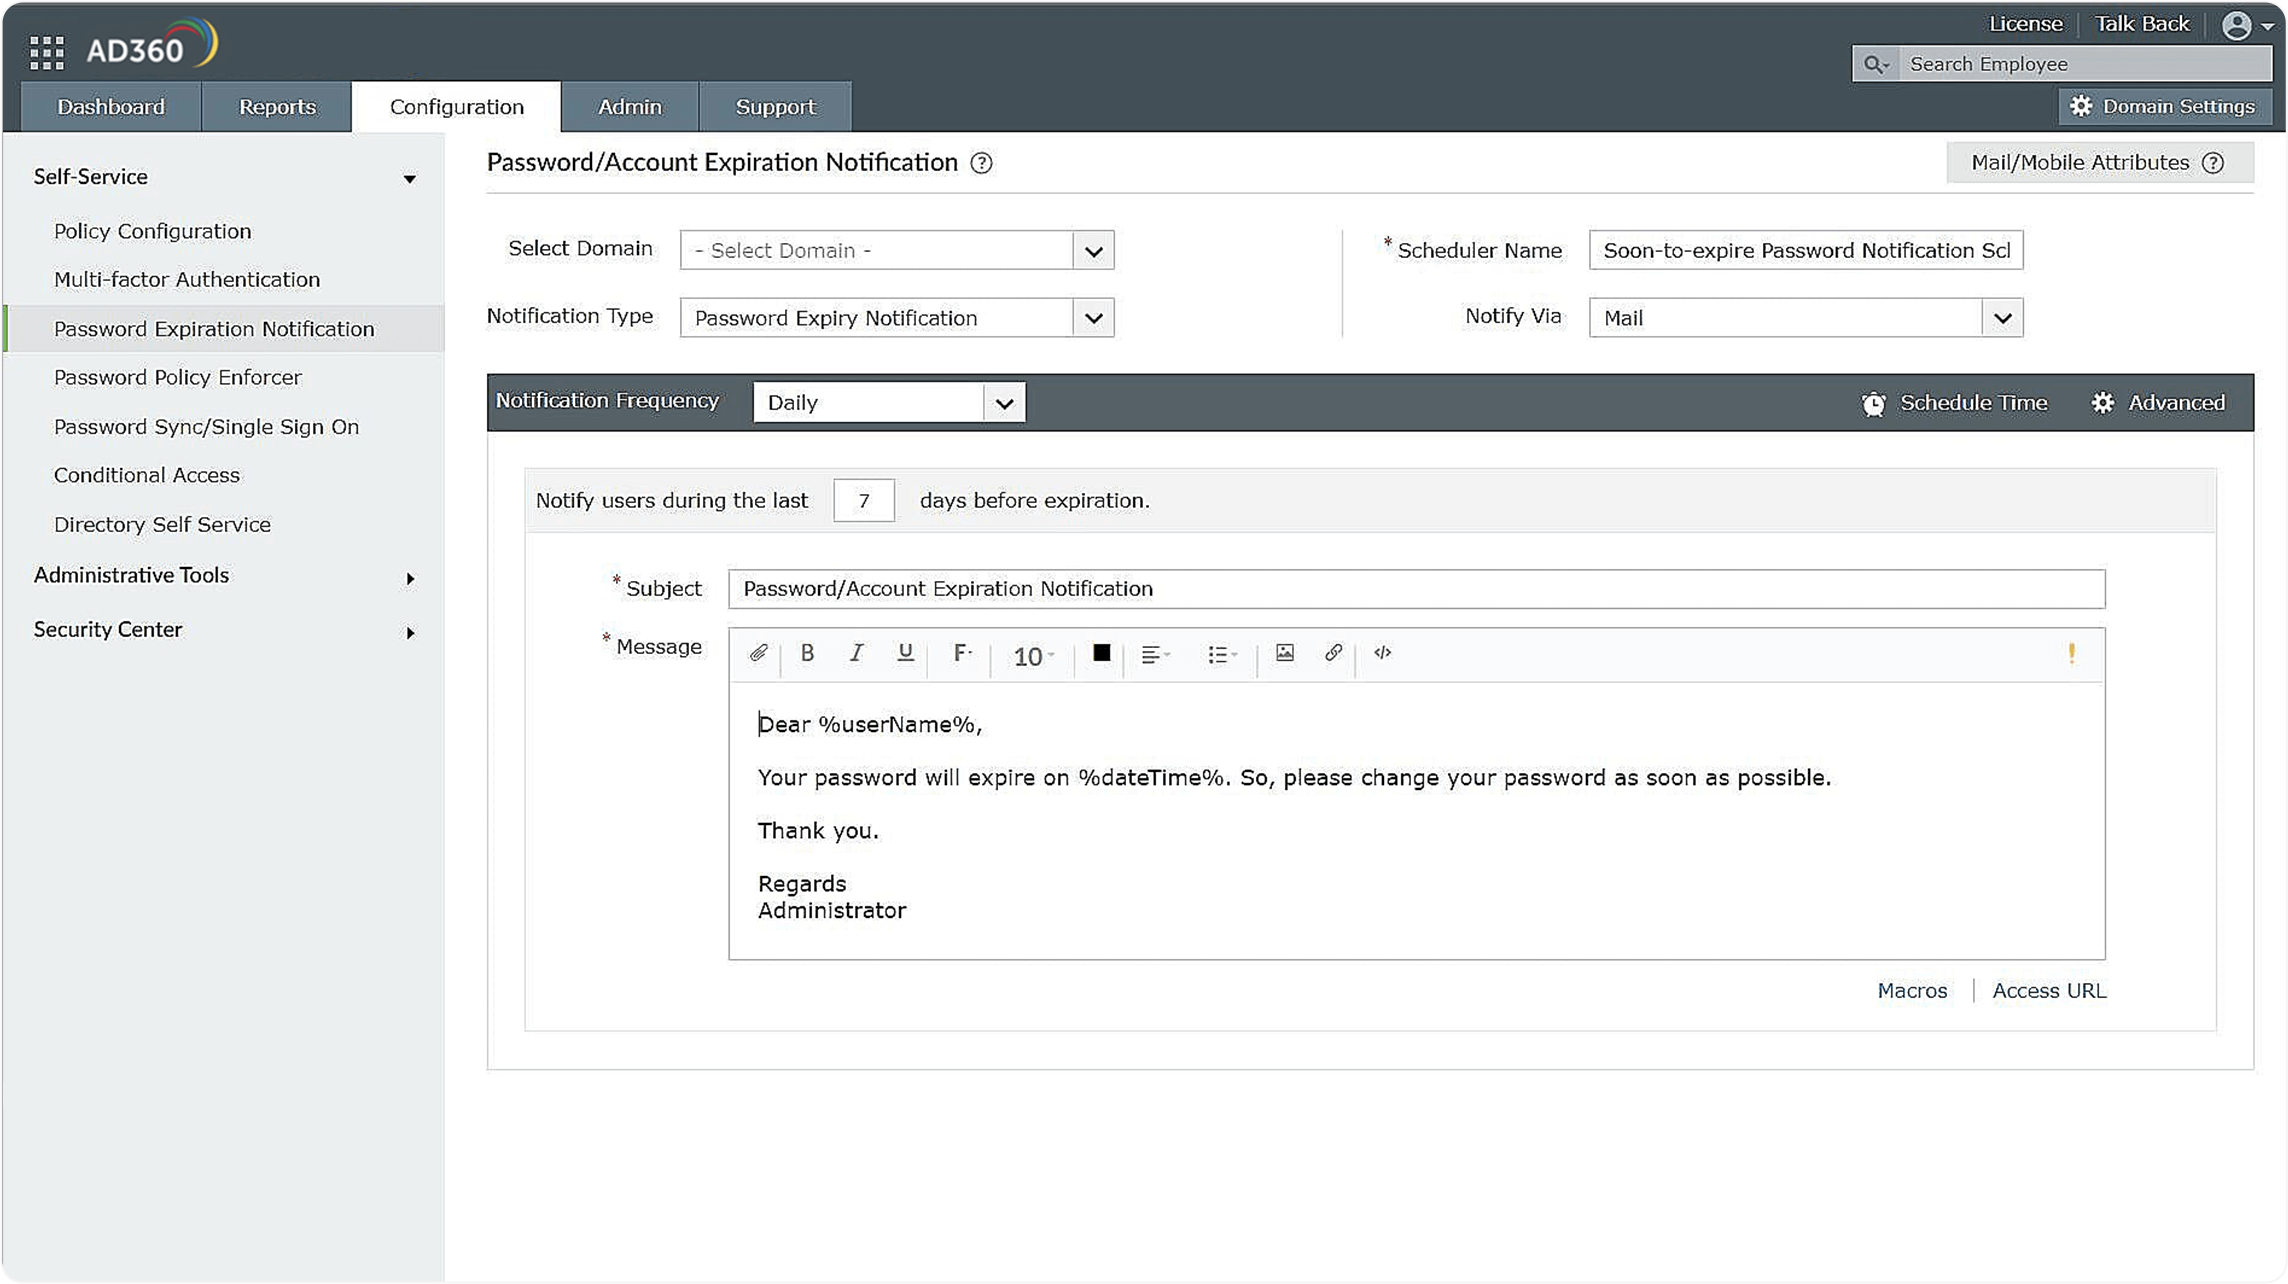Click the yellow exclamation warning icon
The height and width of the screenshot is (1284, 2288).
[2071, 653]
